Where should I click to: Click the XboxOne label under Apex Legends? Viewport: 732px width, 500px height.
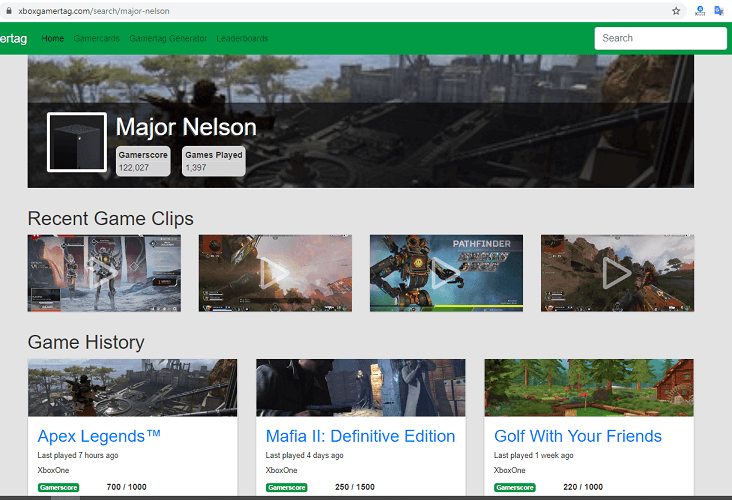[53, 470]
